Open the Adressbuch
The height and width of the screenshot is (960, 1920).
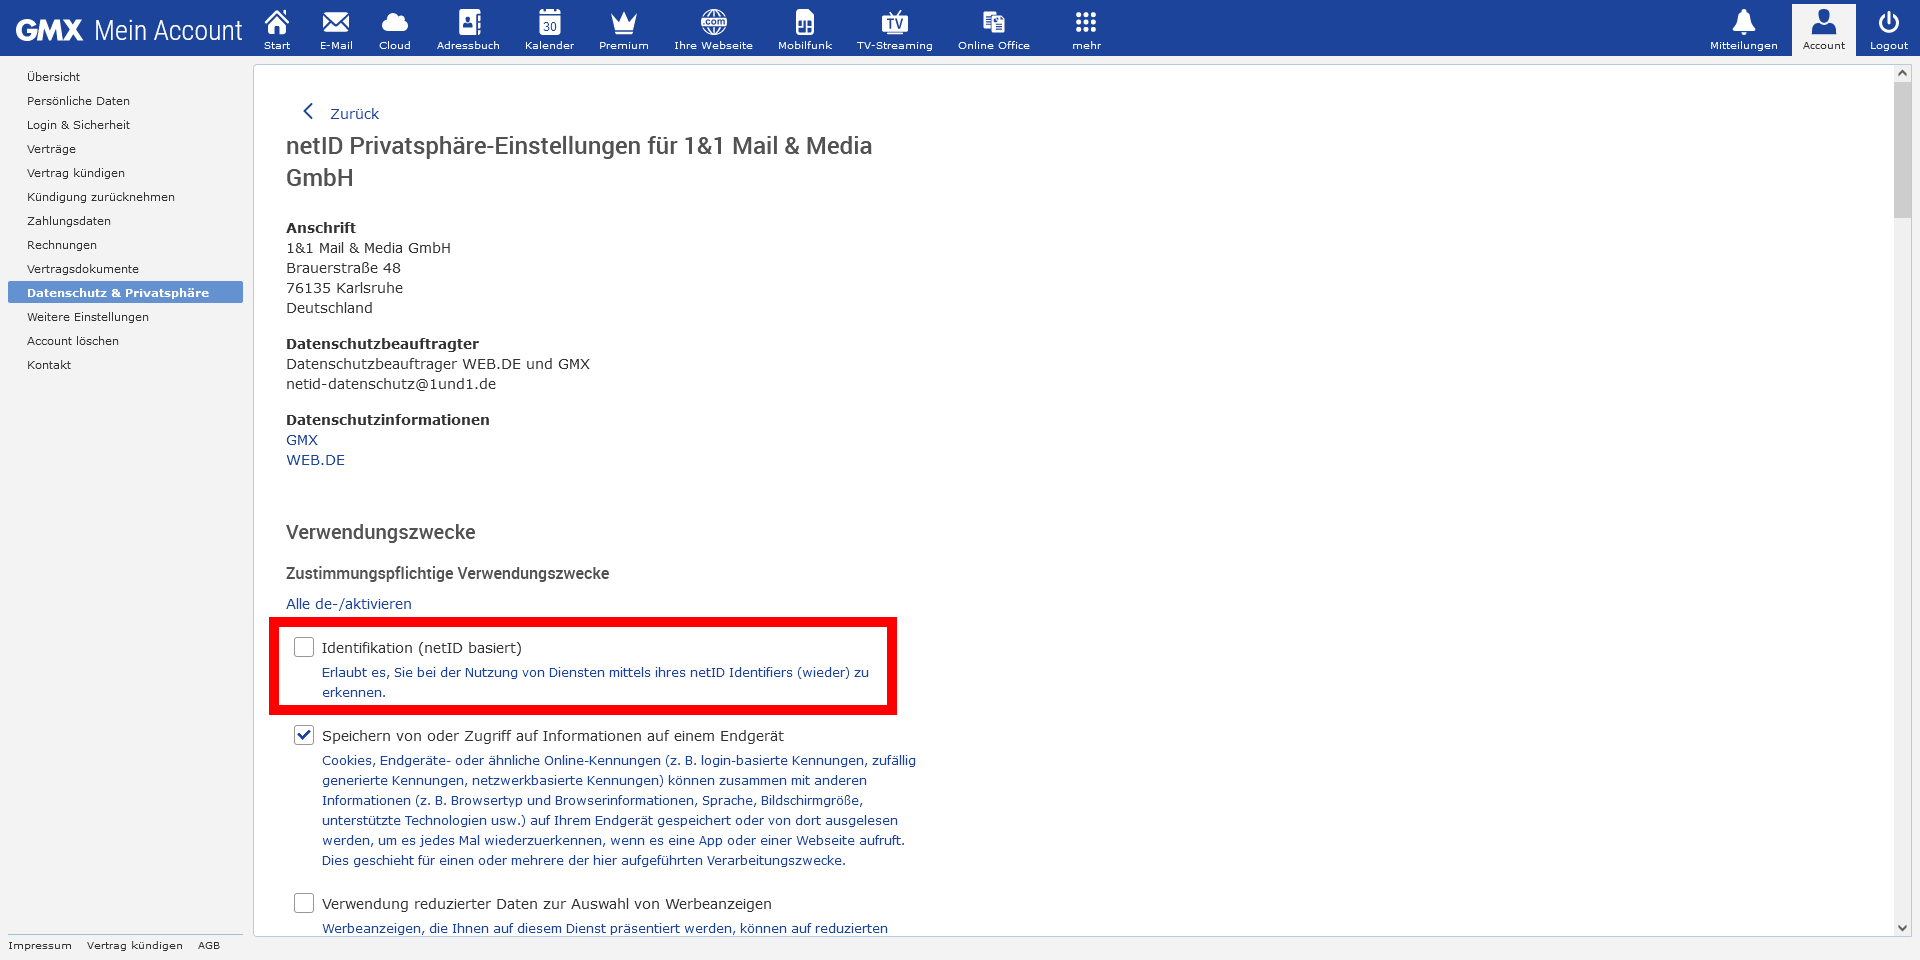coord(467,29)
